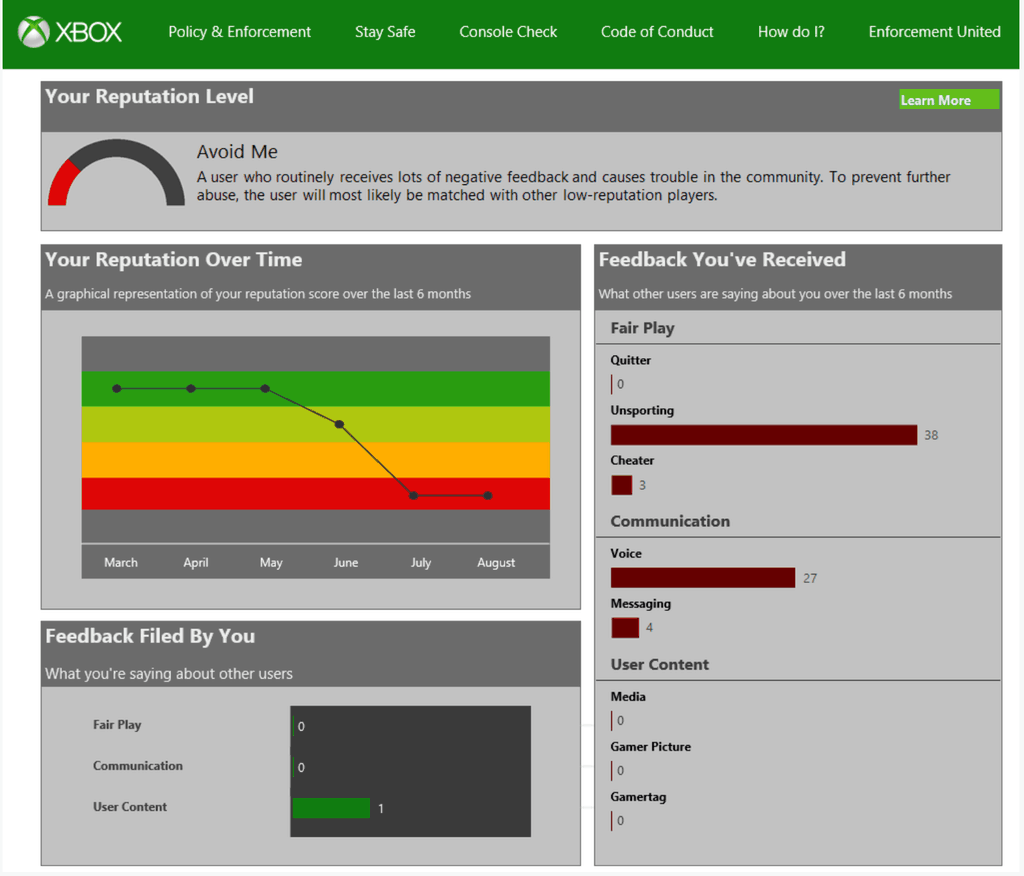Select Code of Conduct from the navigation
Viewport: 1024px width, 876px height.
[x=657, y=31]
